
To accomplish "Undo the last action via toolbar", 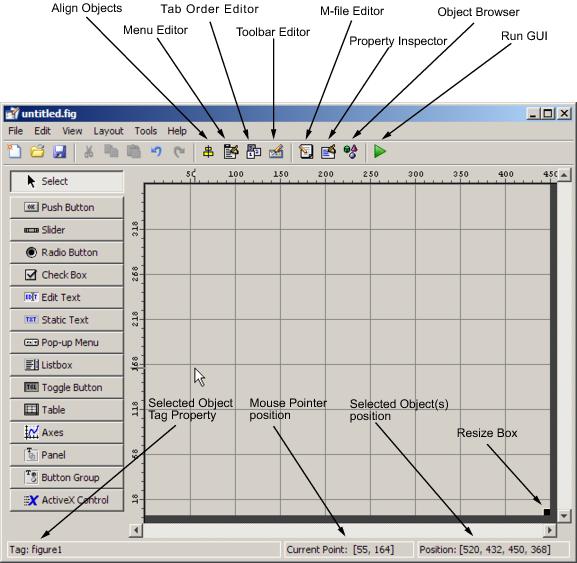I will pyautogui.click(x=156, y=151).
